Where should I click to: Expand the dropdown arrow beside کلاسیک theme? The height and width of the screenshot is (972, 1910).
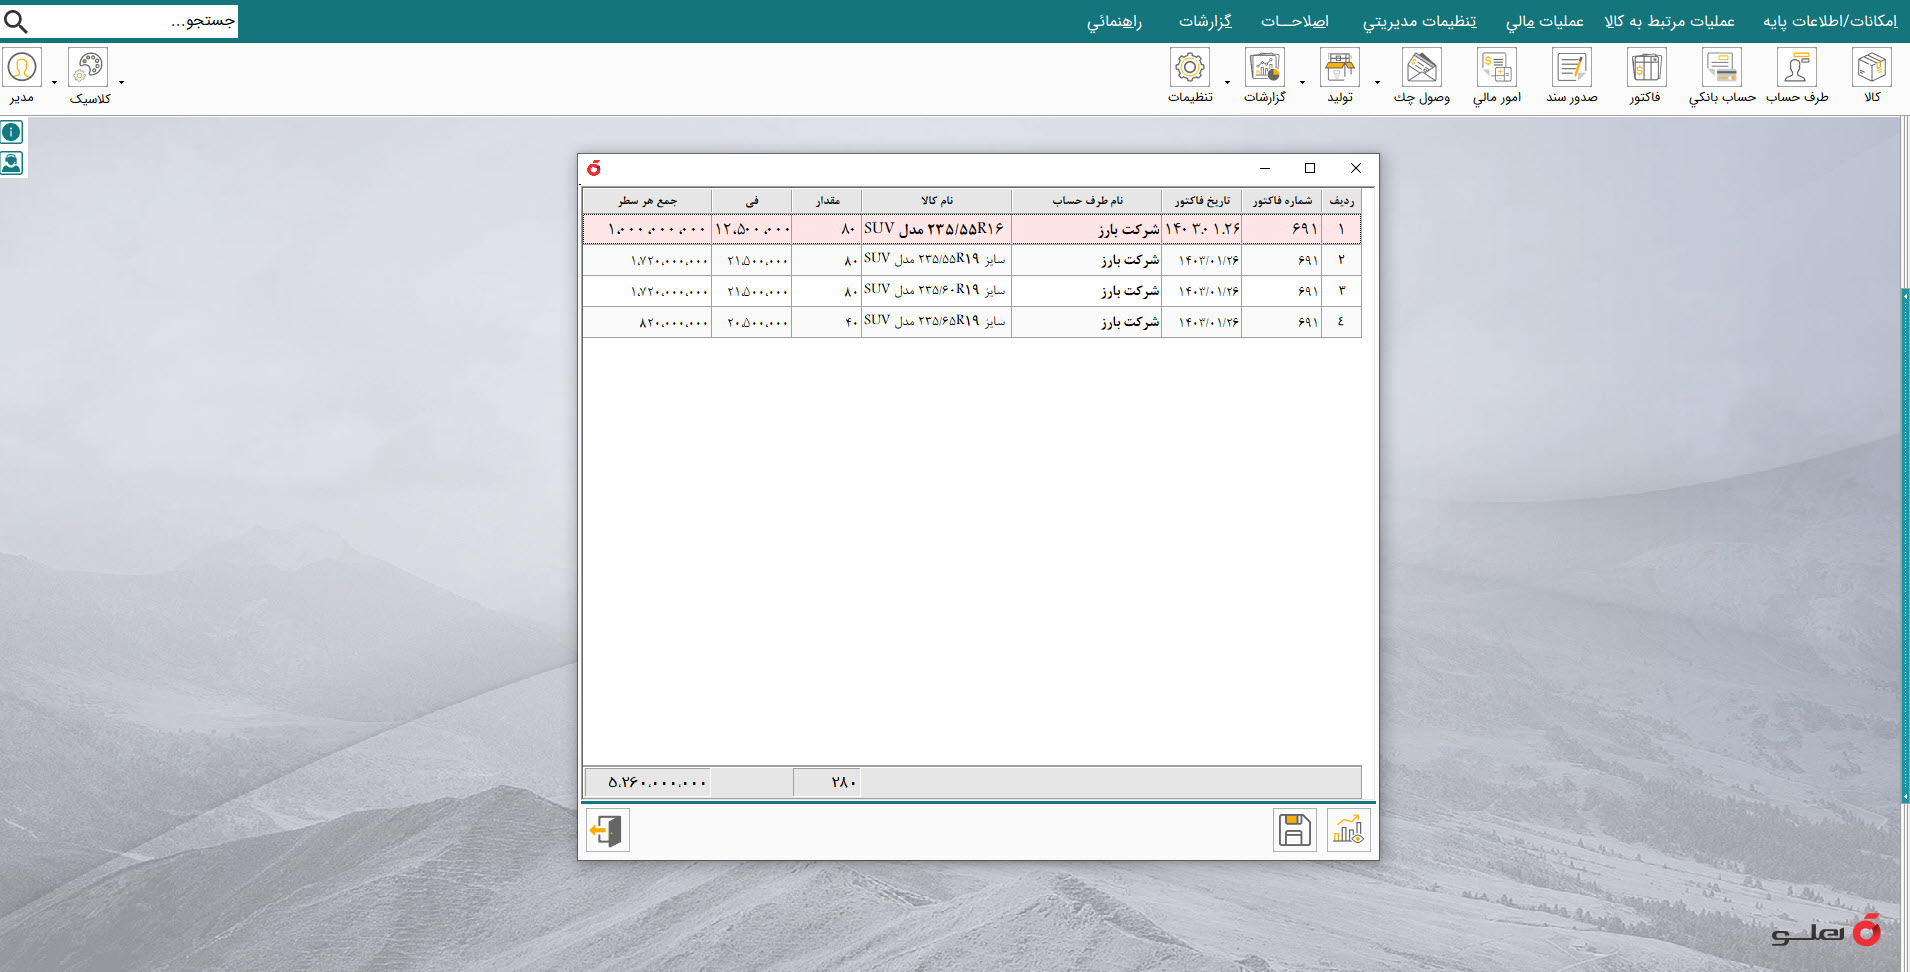pos(121,82)
